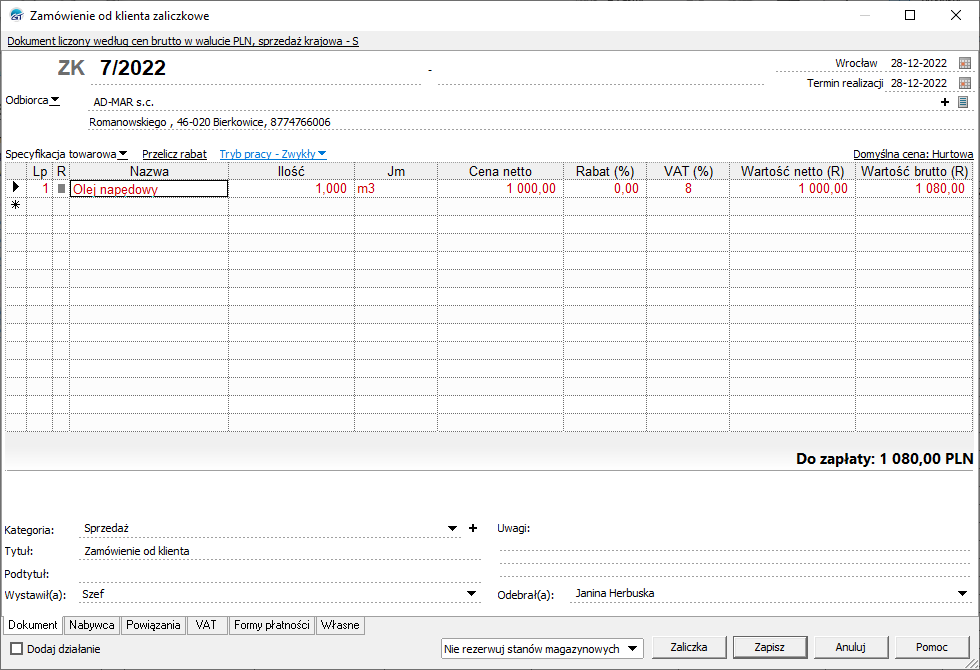This screenshot has width=980, height=670.
Task: Expand Odebrał(a) dropdown arrow
Action: tap(962, 594)
